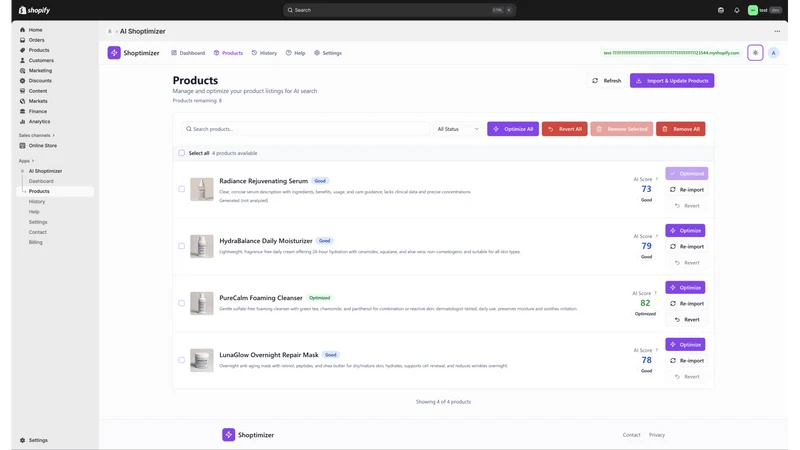The image size is (800, 450).
Task: Optimize HydraBalance Daily Moisturizer
Action: pos(685,231)
